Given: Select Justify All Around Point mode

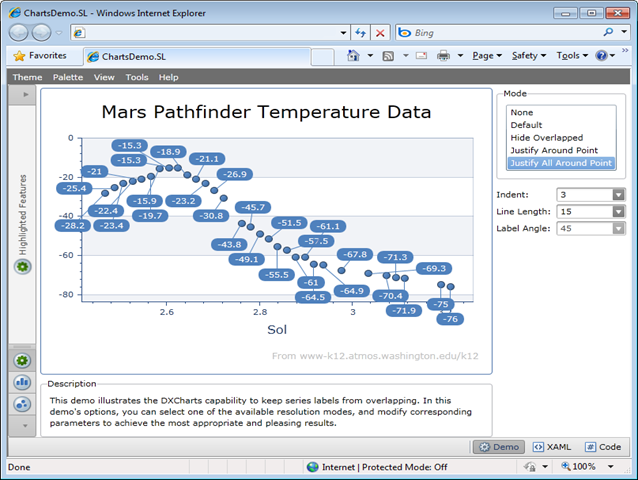Looking at the screenshot, I should point(561,163).
